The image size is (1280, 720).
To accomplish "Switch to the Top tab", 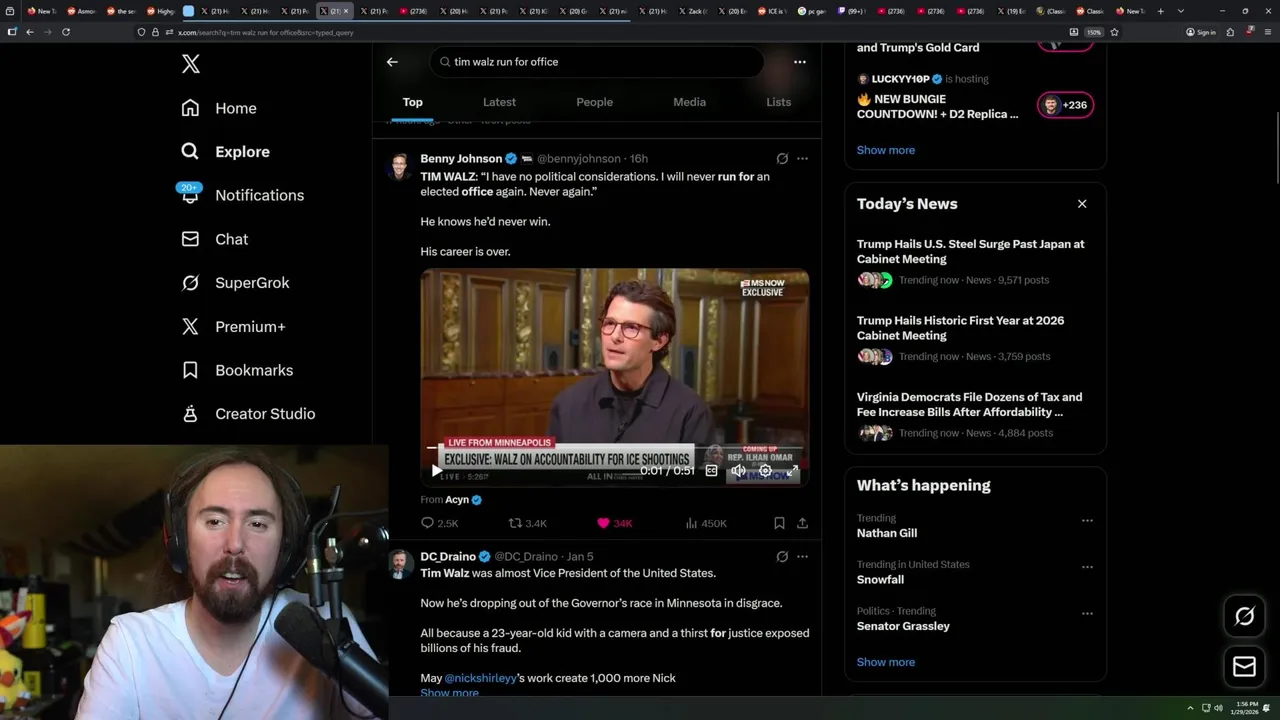I will [x=412, y=102].
